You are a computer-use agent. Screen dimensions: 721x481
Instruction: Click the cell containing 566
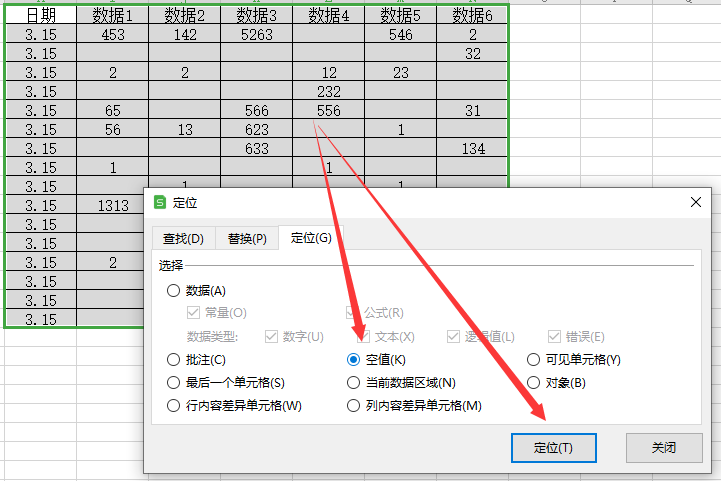point(257,110)
